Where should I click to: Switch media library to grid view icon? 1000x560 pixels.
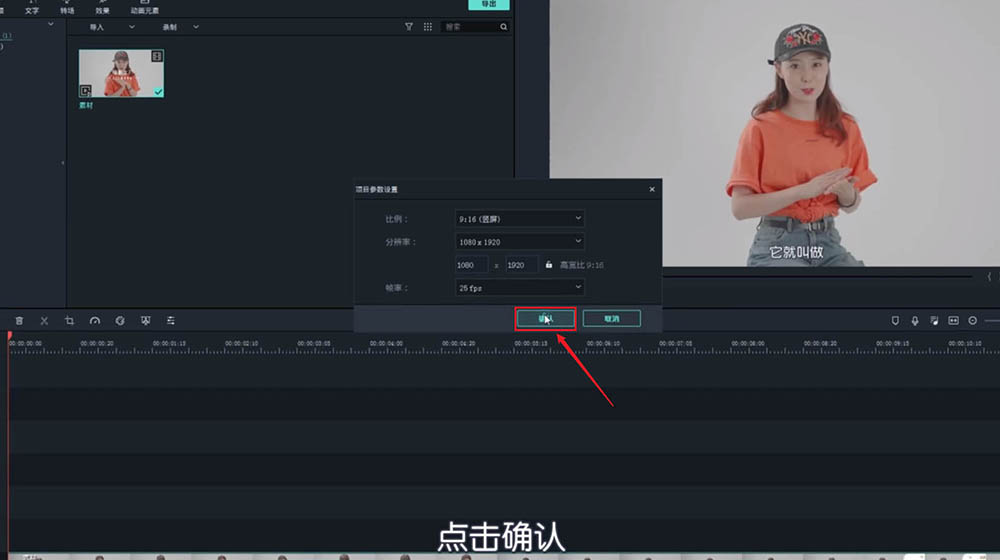point(428,27)
